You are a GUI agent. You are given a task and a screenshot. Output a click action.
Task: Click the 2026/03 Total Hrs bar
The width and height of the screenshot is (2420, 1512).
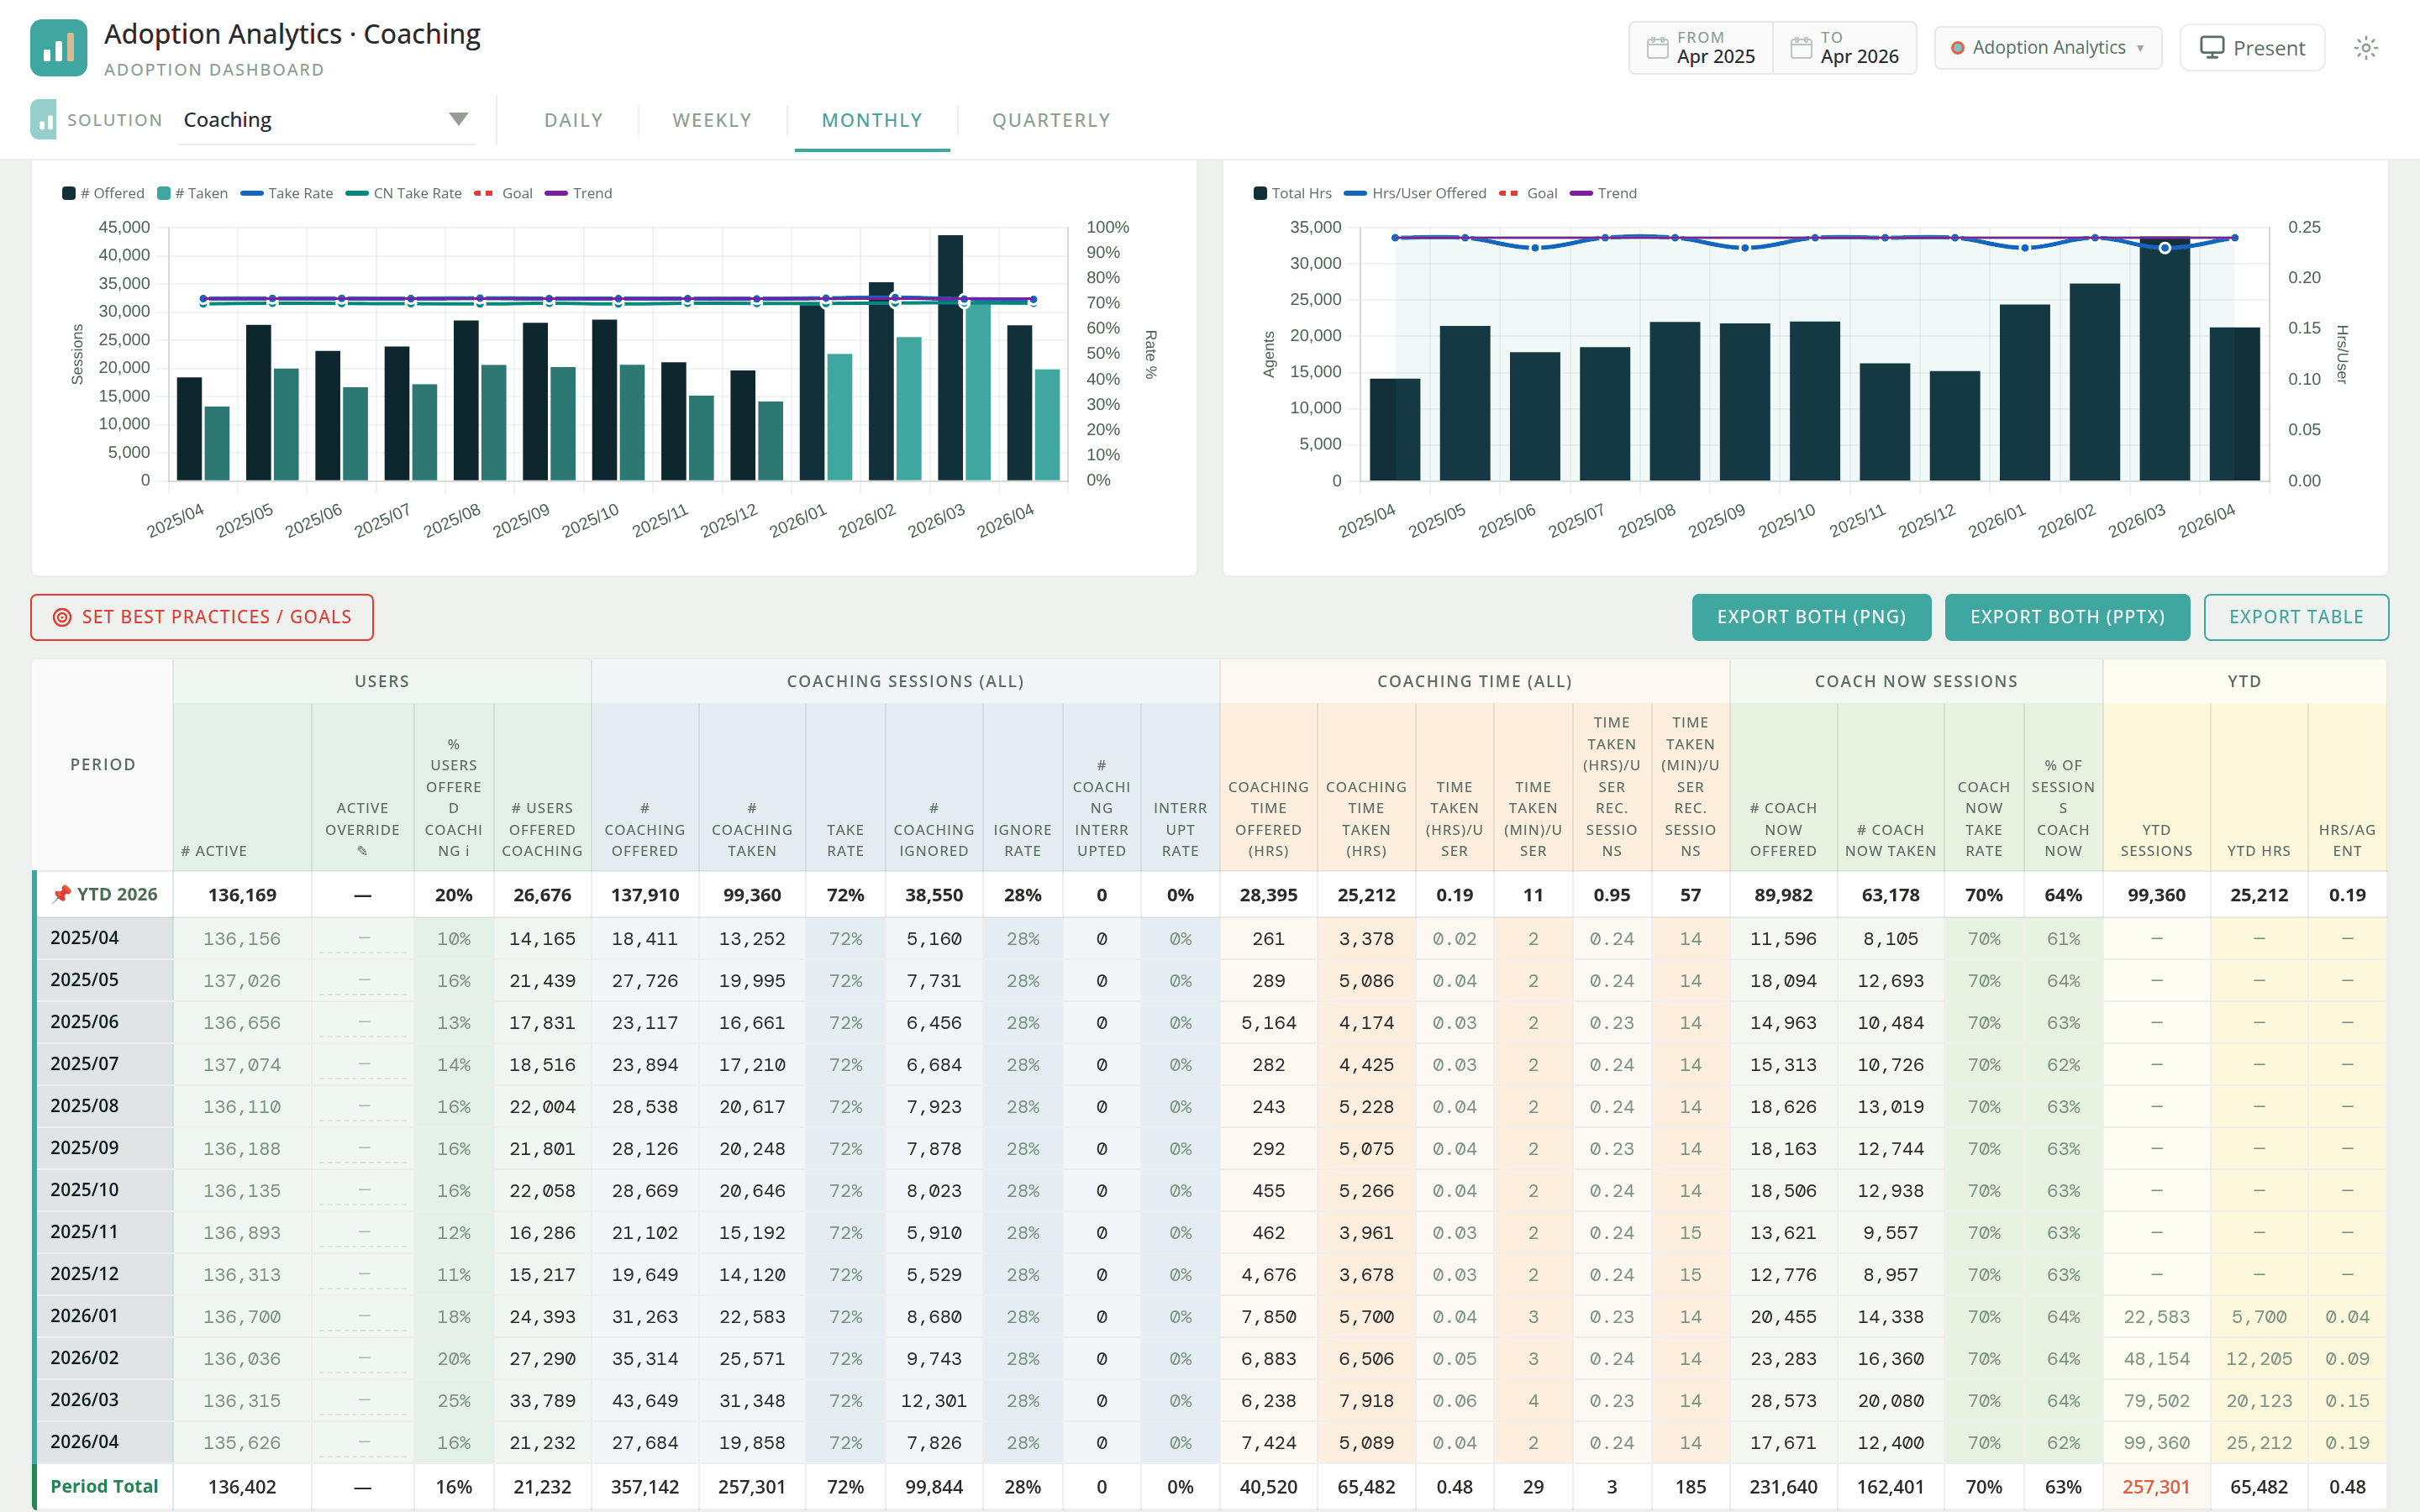2165,360
